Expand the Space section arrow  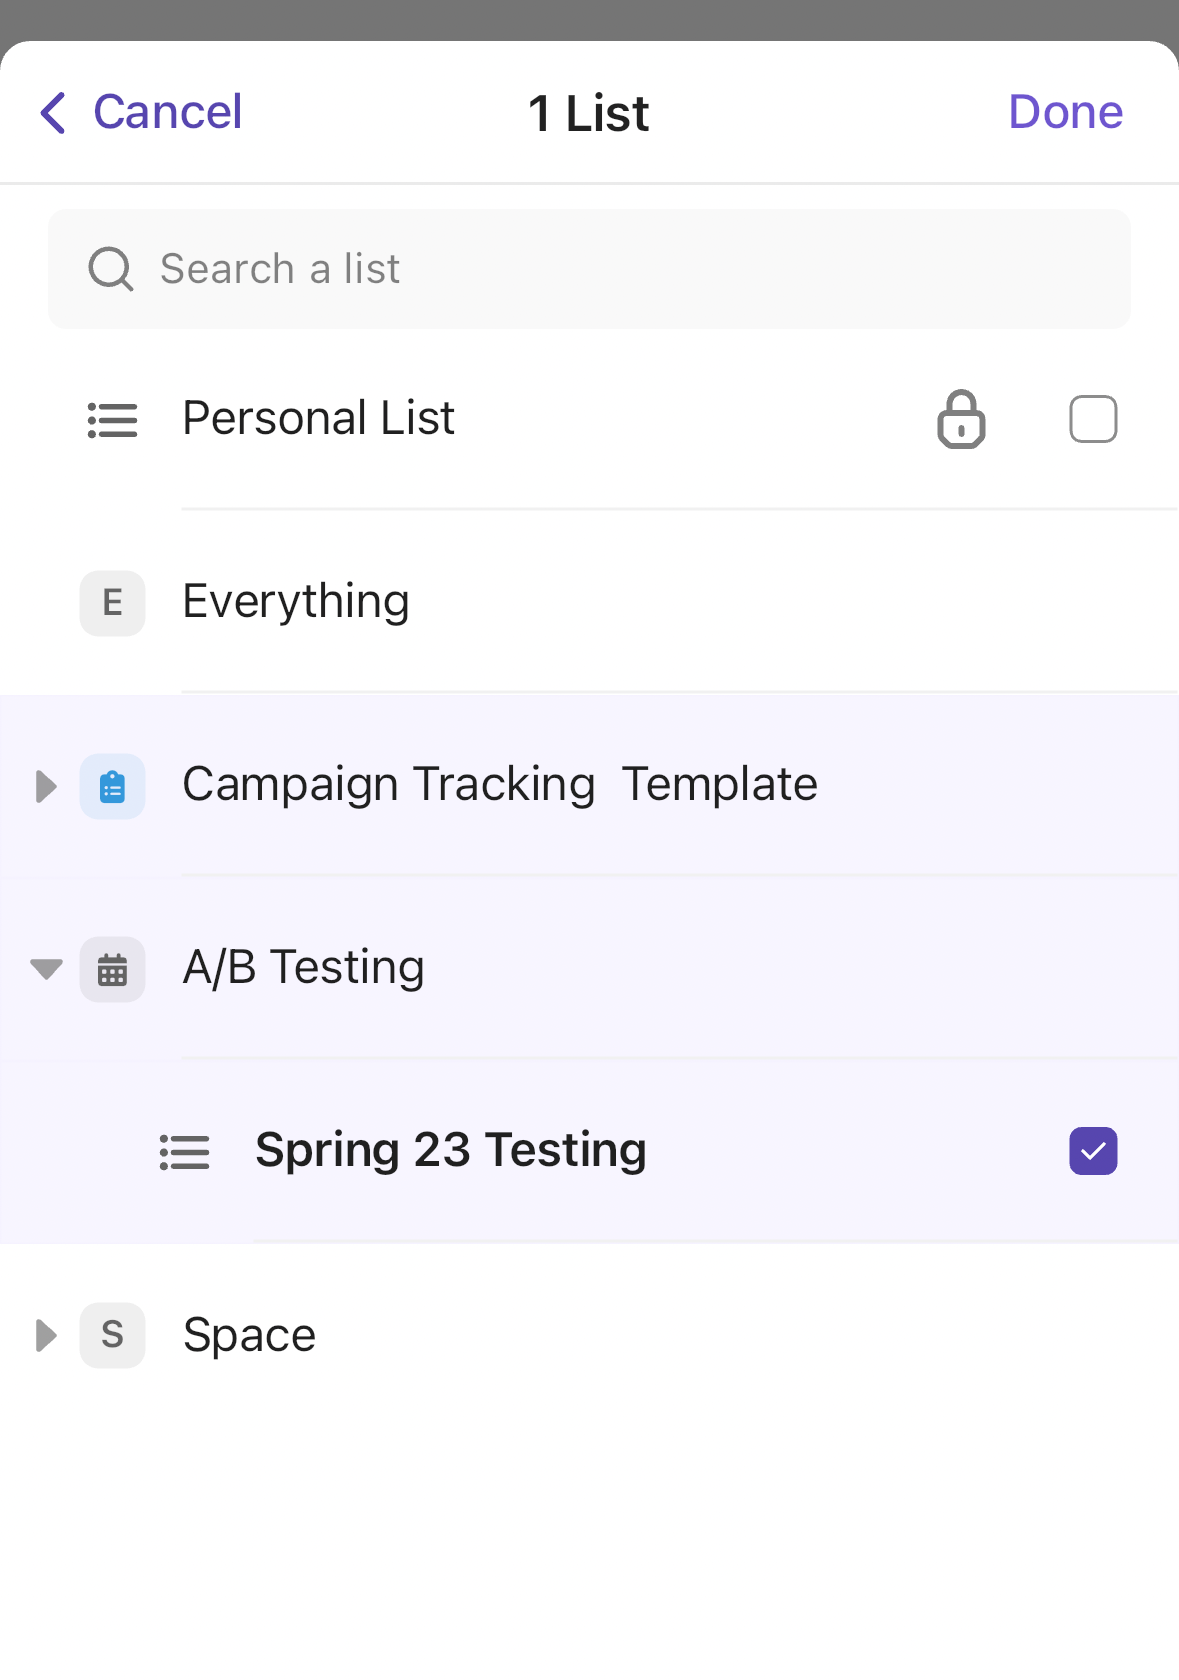click(46, 1335)
